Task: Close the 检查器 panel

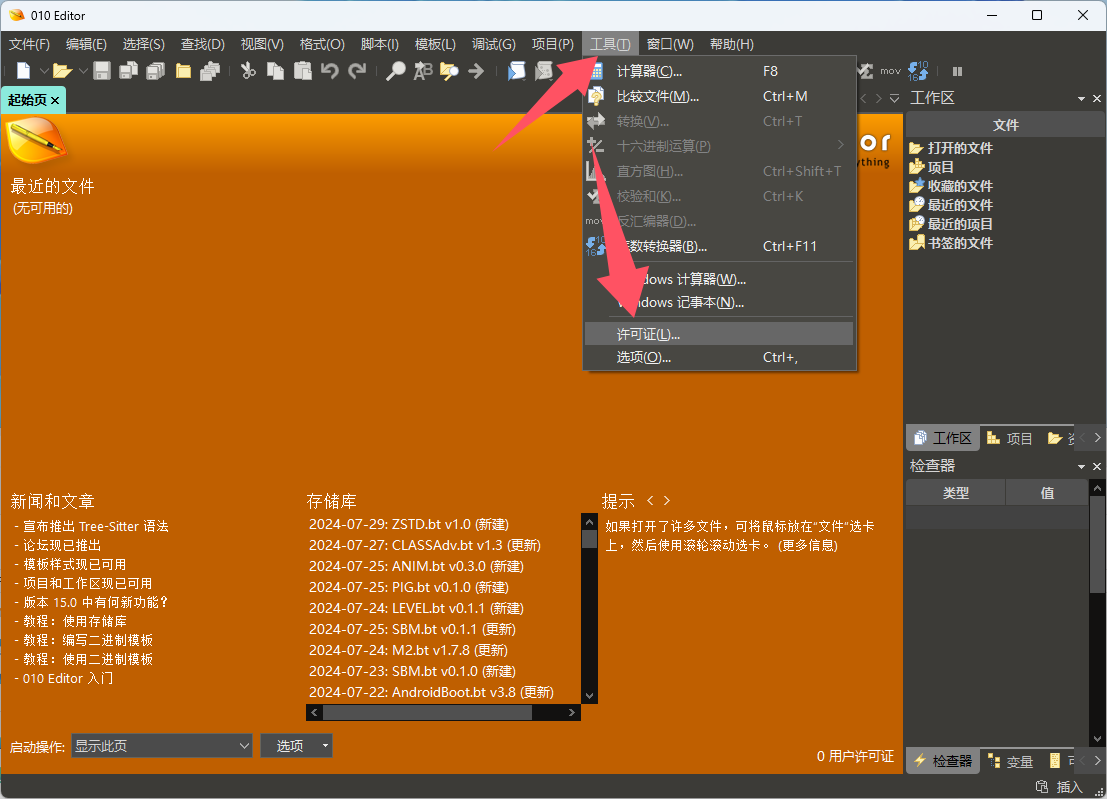Action: (1096, 467)
